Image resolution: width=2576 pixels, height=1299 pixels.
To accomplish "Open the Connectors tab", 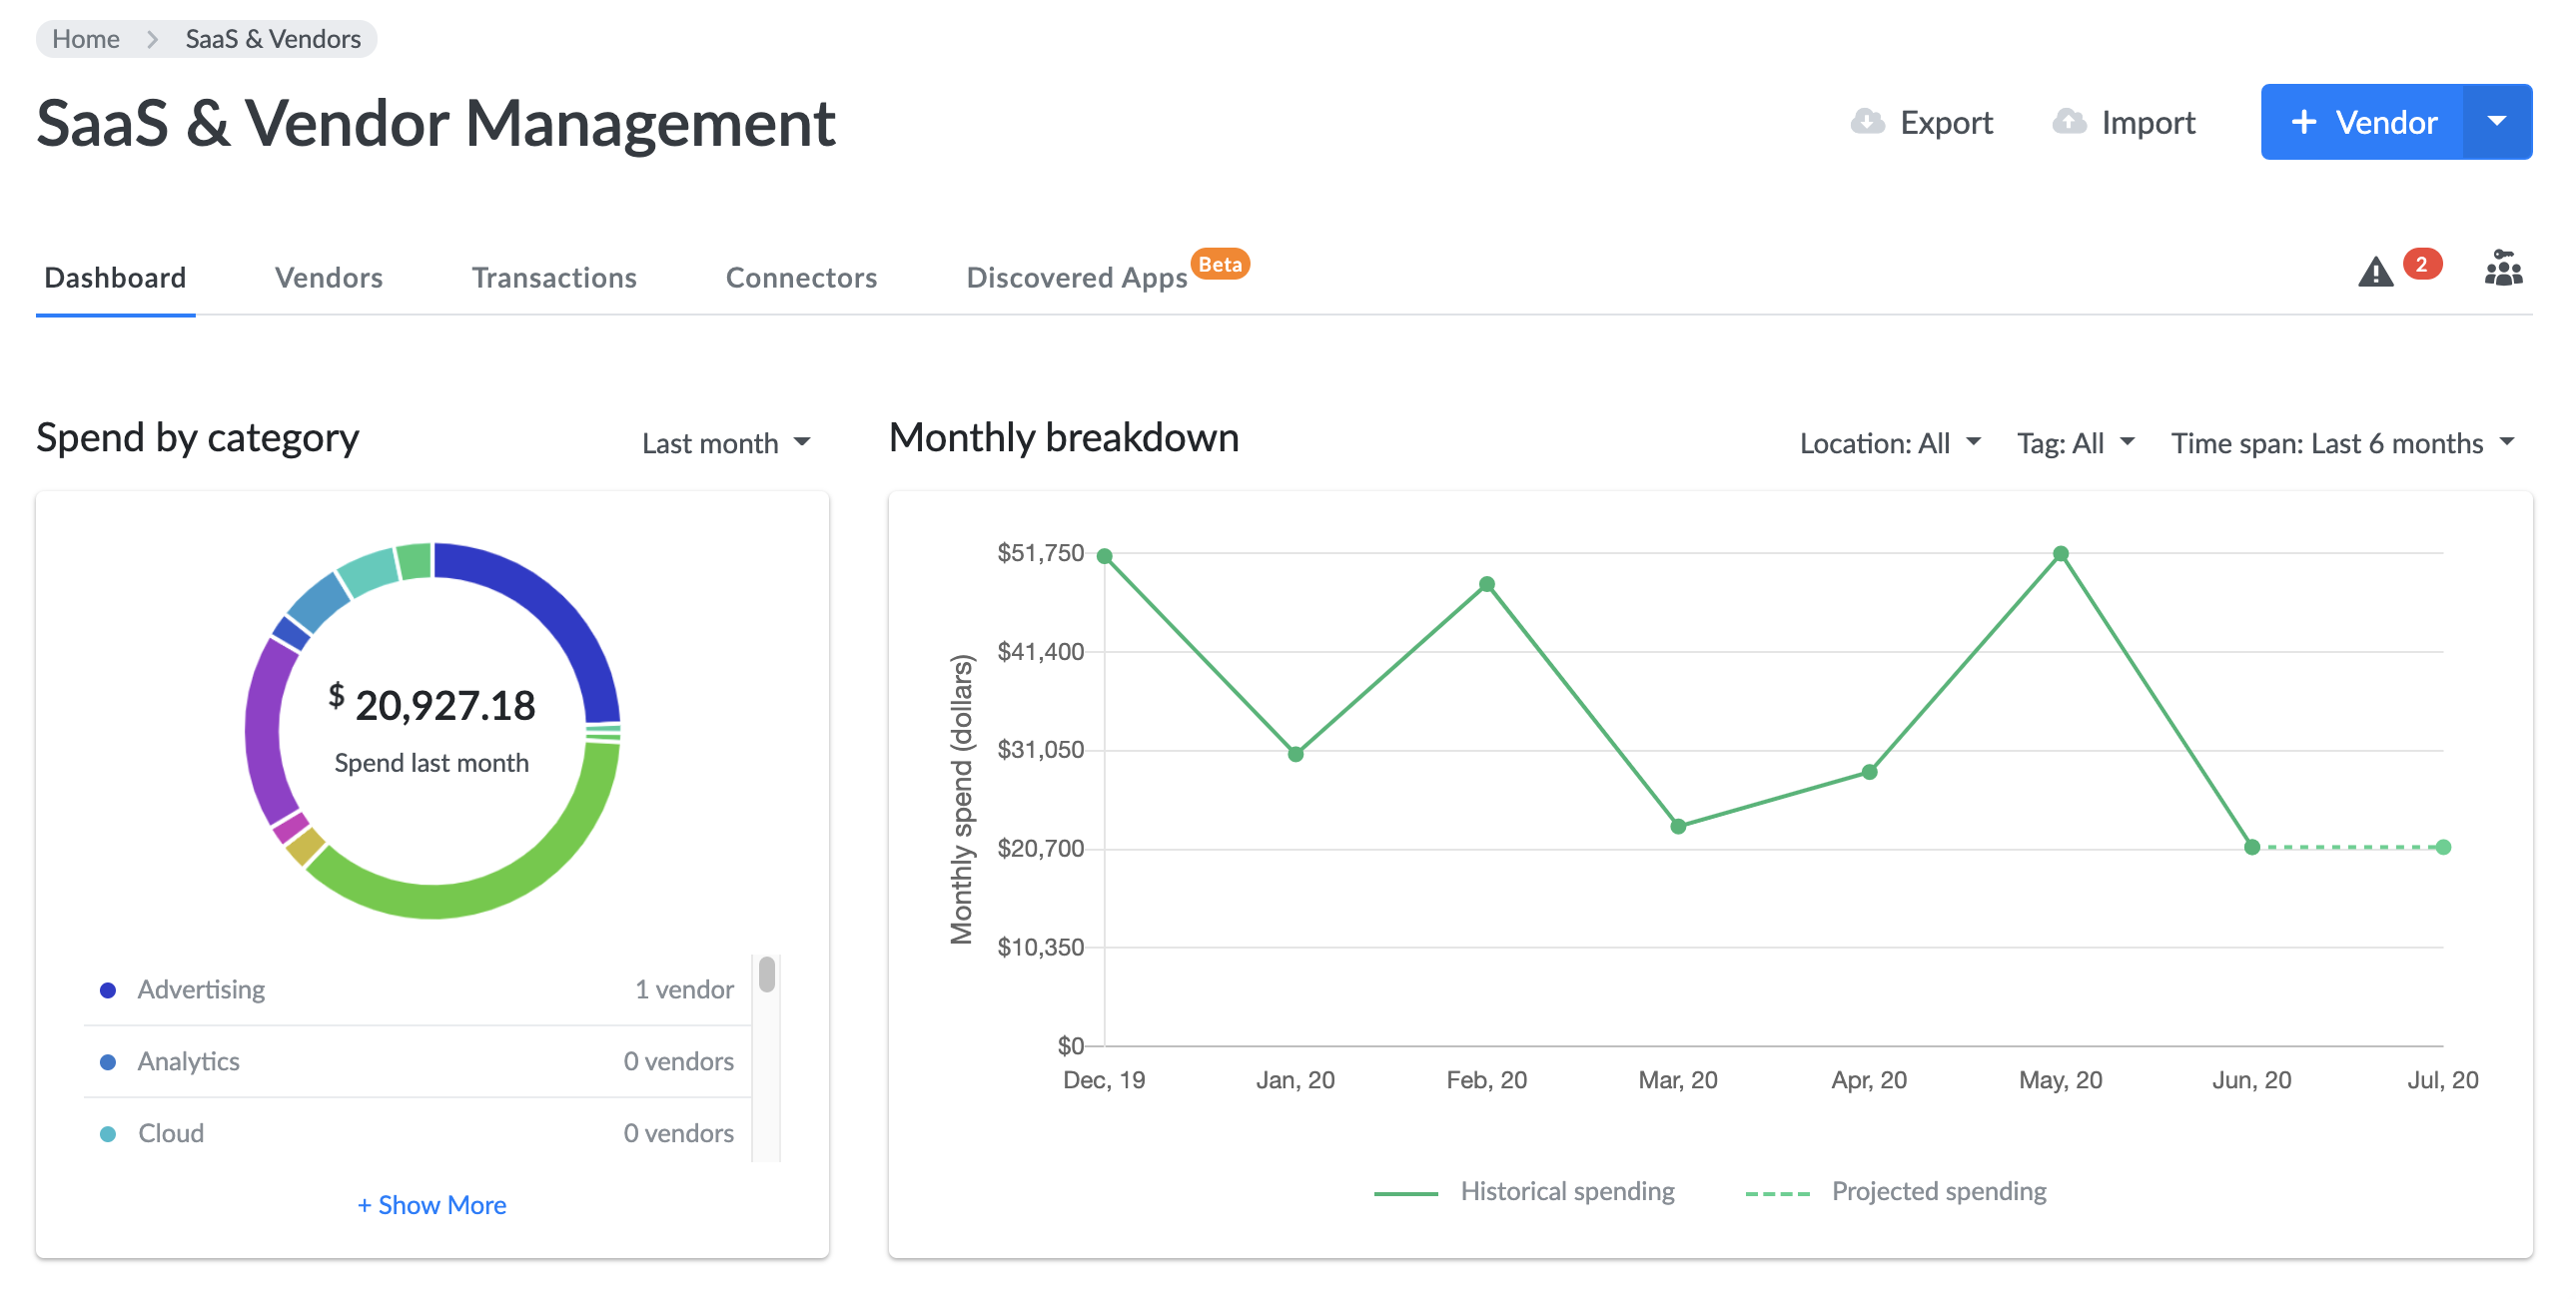I will pos(801,277).
